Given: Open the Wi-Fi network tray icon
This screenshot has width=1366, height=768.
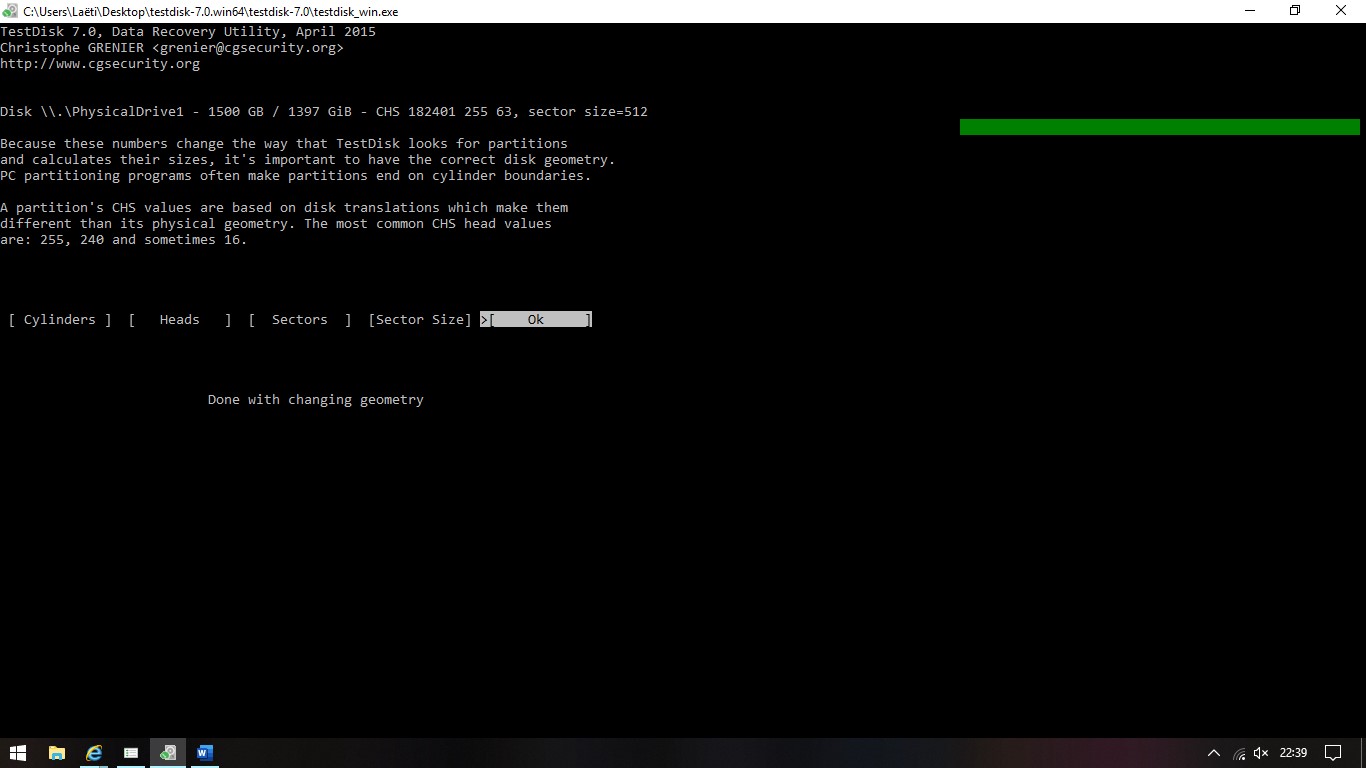Looking at the screenshot, I should (1240, 753).
